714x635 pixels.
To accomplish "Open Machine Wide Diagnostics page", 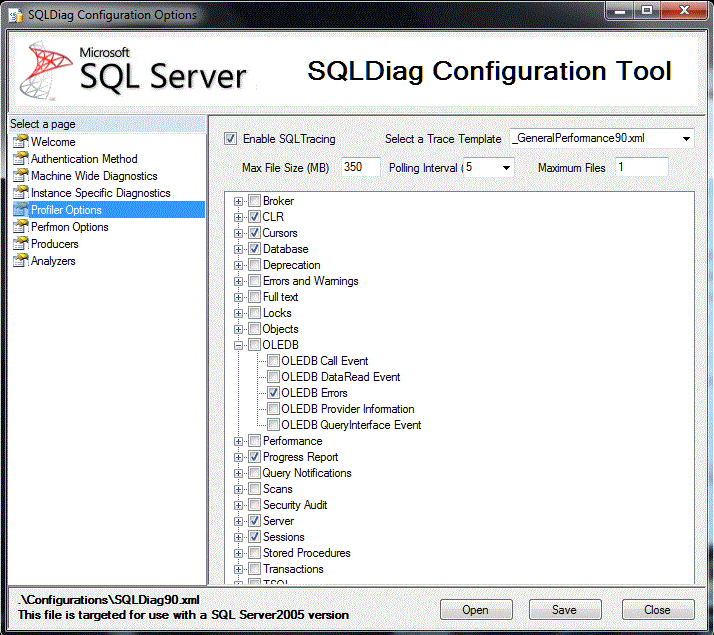I will point(94,176).
